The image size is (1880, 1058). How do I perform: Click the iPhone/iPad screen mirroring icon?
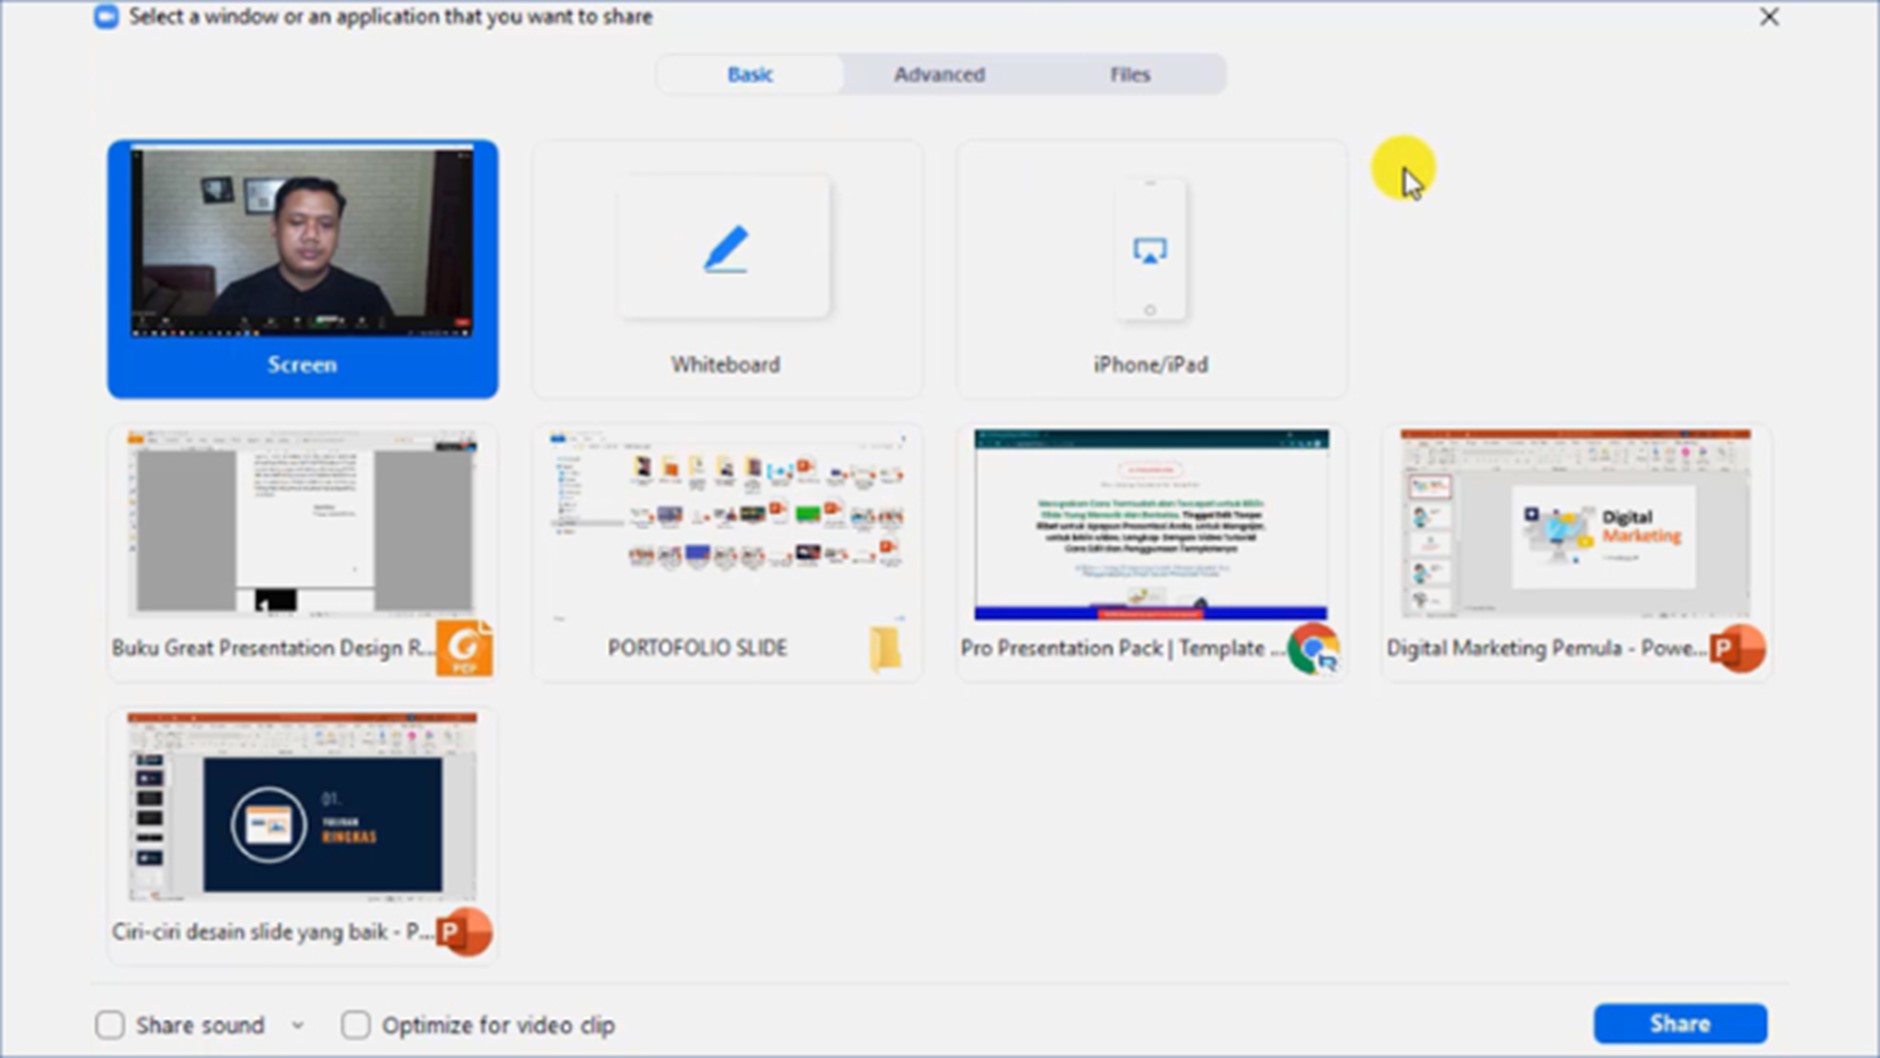point(1150,250)
